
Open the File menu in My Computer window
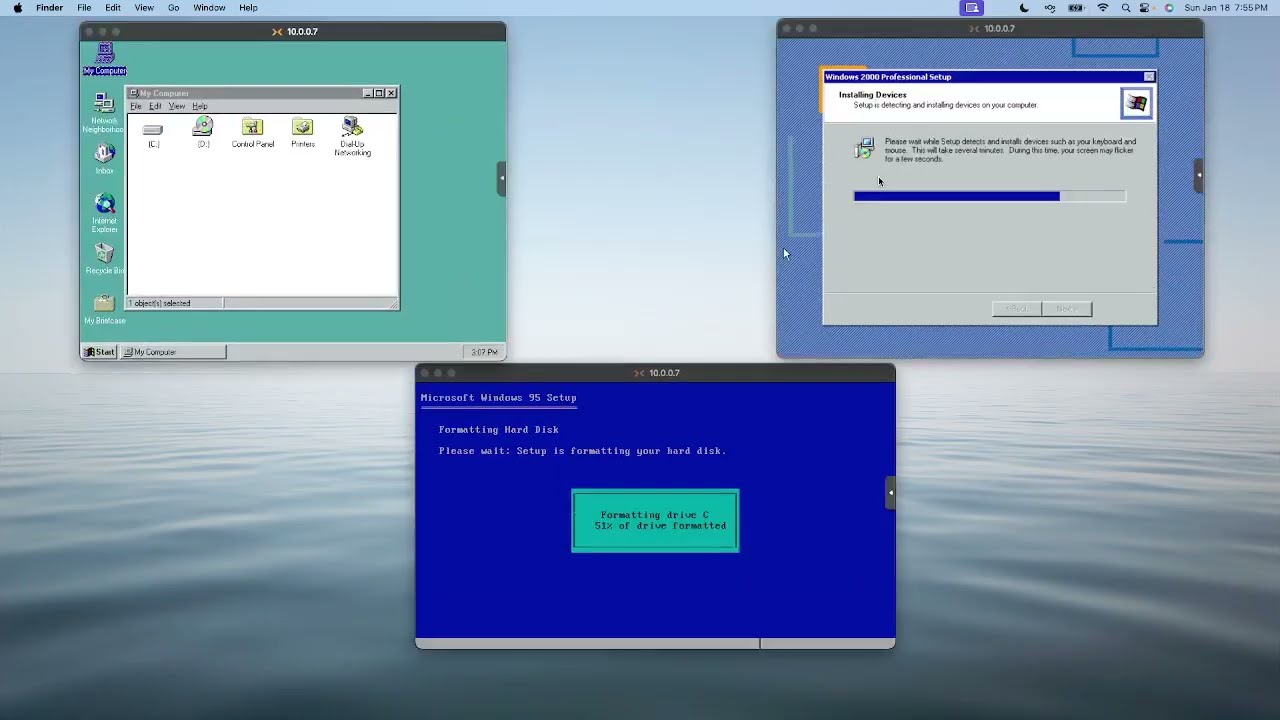point(136,106)
